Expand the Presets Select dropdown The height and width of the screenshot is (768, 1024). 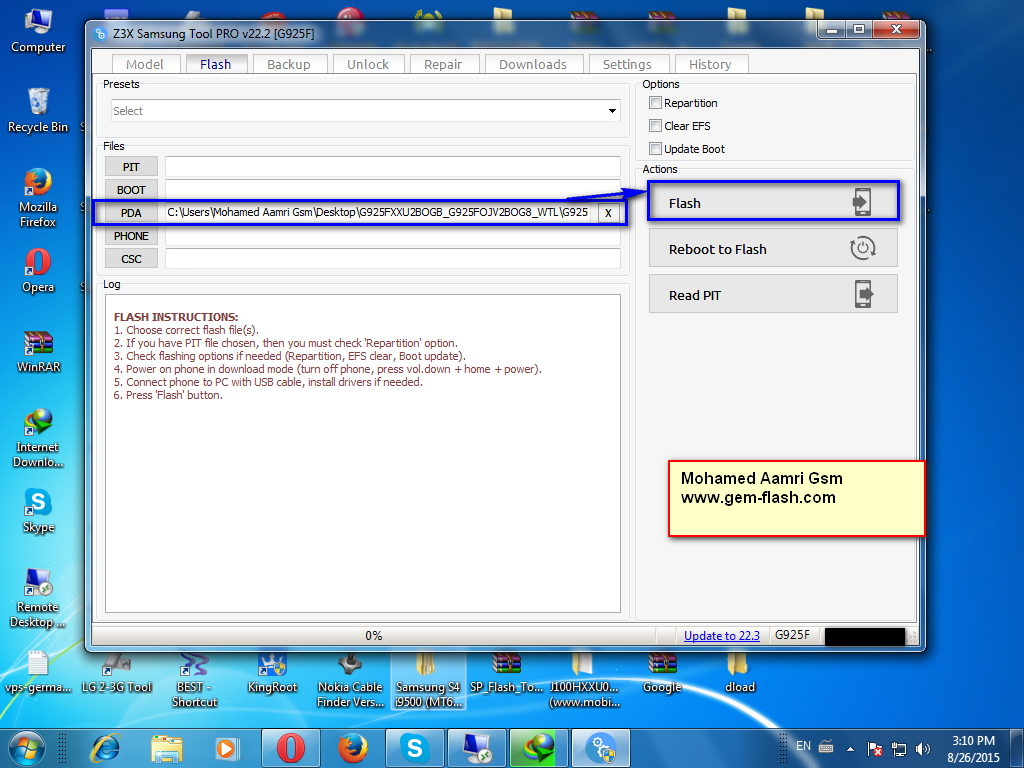(x=366, y=111)
